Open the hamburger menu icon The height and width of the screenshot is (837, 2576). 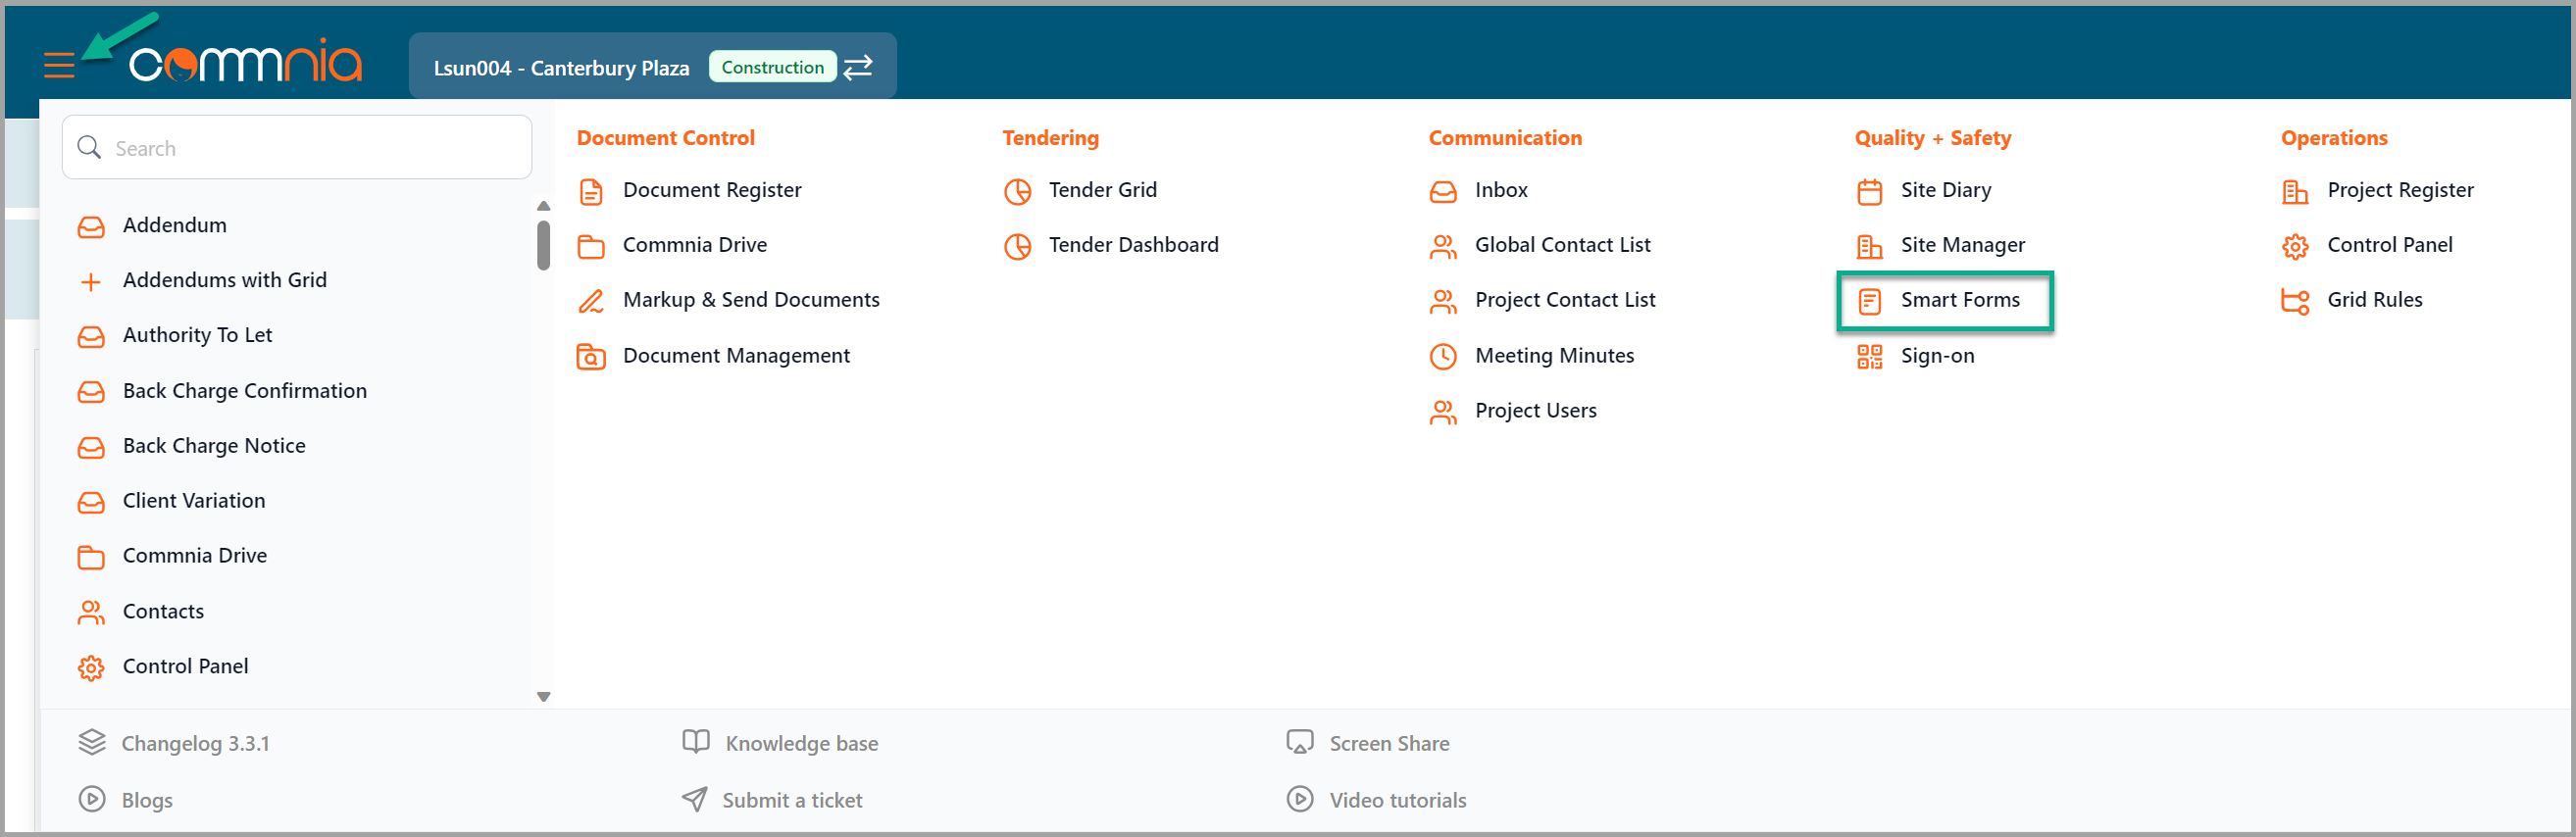click(x=59, y=66)
